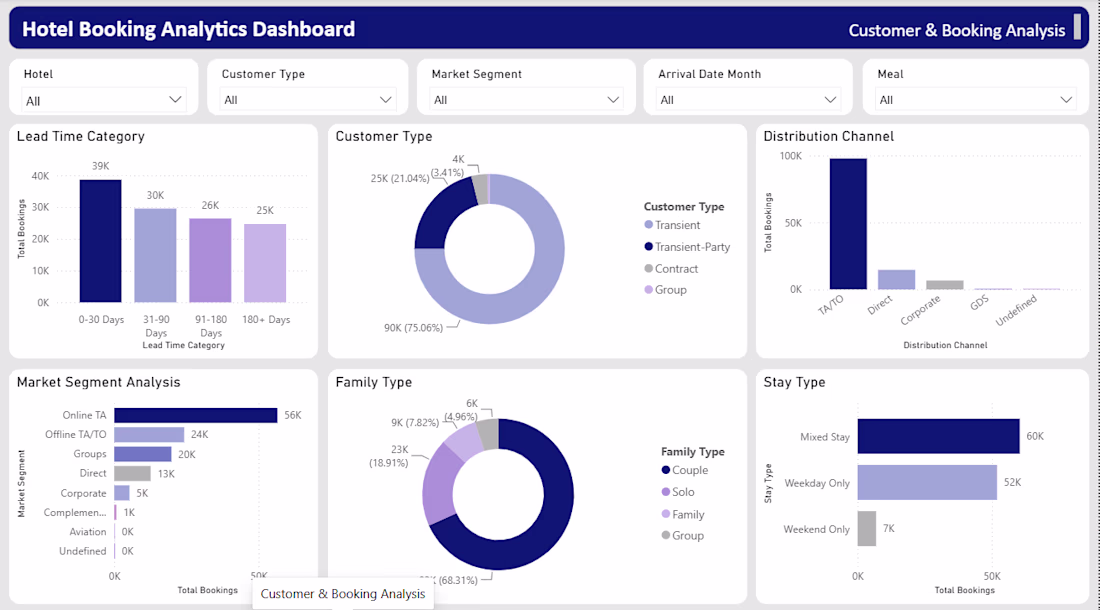
Task: Expand the Customer Type slicer dropdown
Action: click(307, 100)
